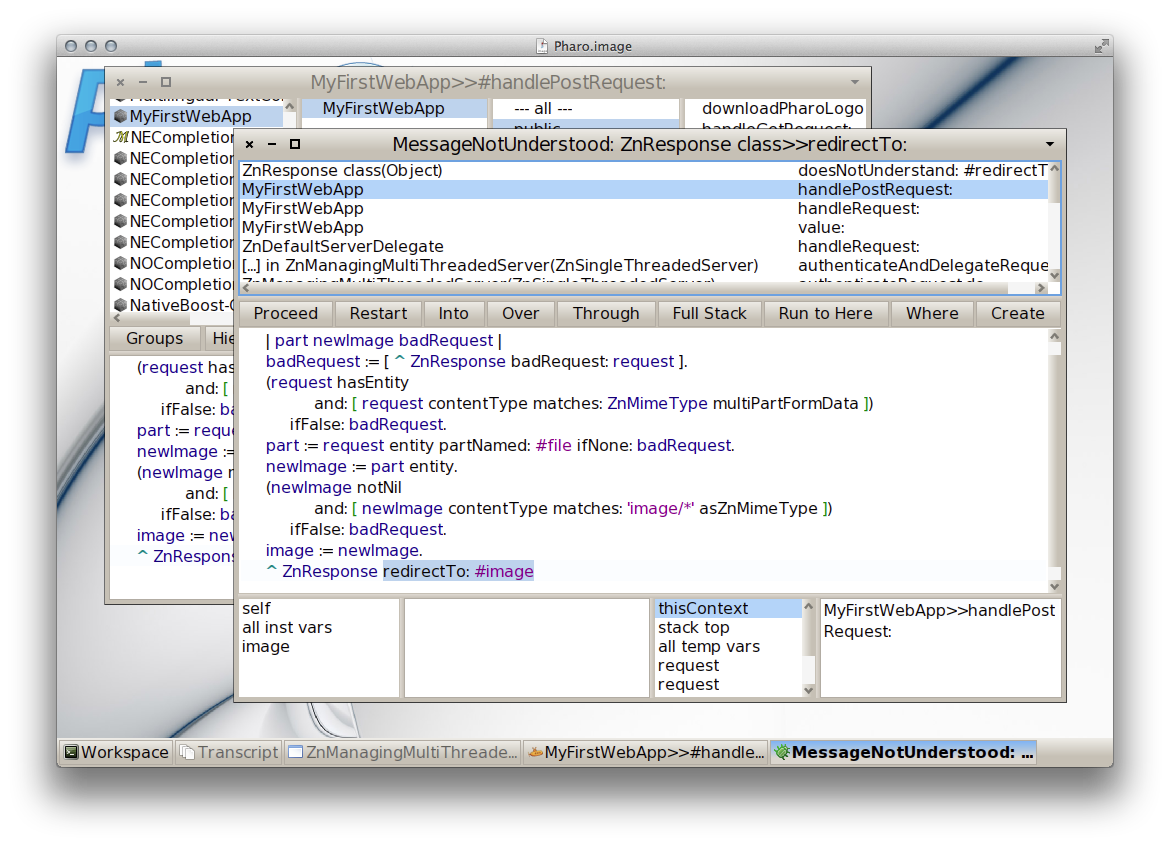Step Over with the Over button
This screenshot has height=846, width=1170.
pyautogui.click(x=520, y=313)
